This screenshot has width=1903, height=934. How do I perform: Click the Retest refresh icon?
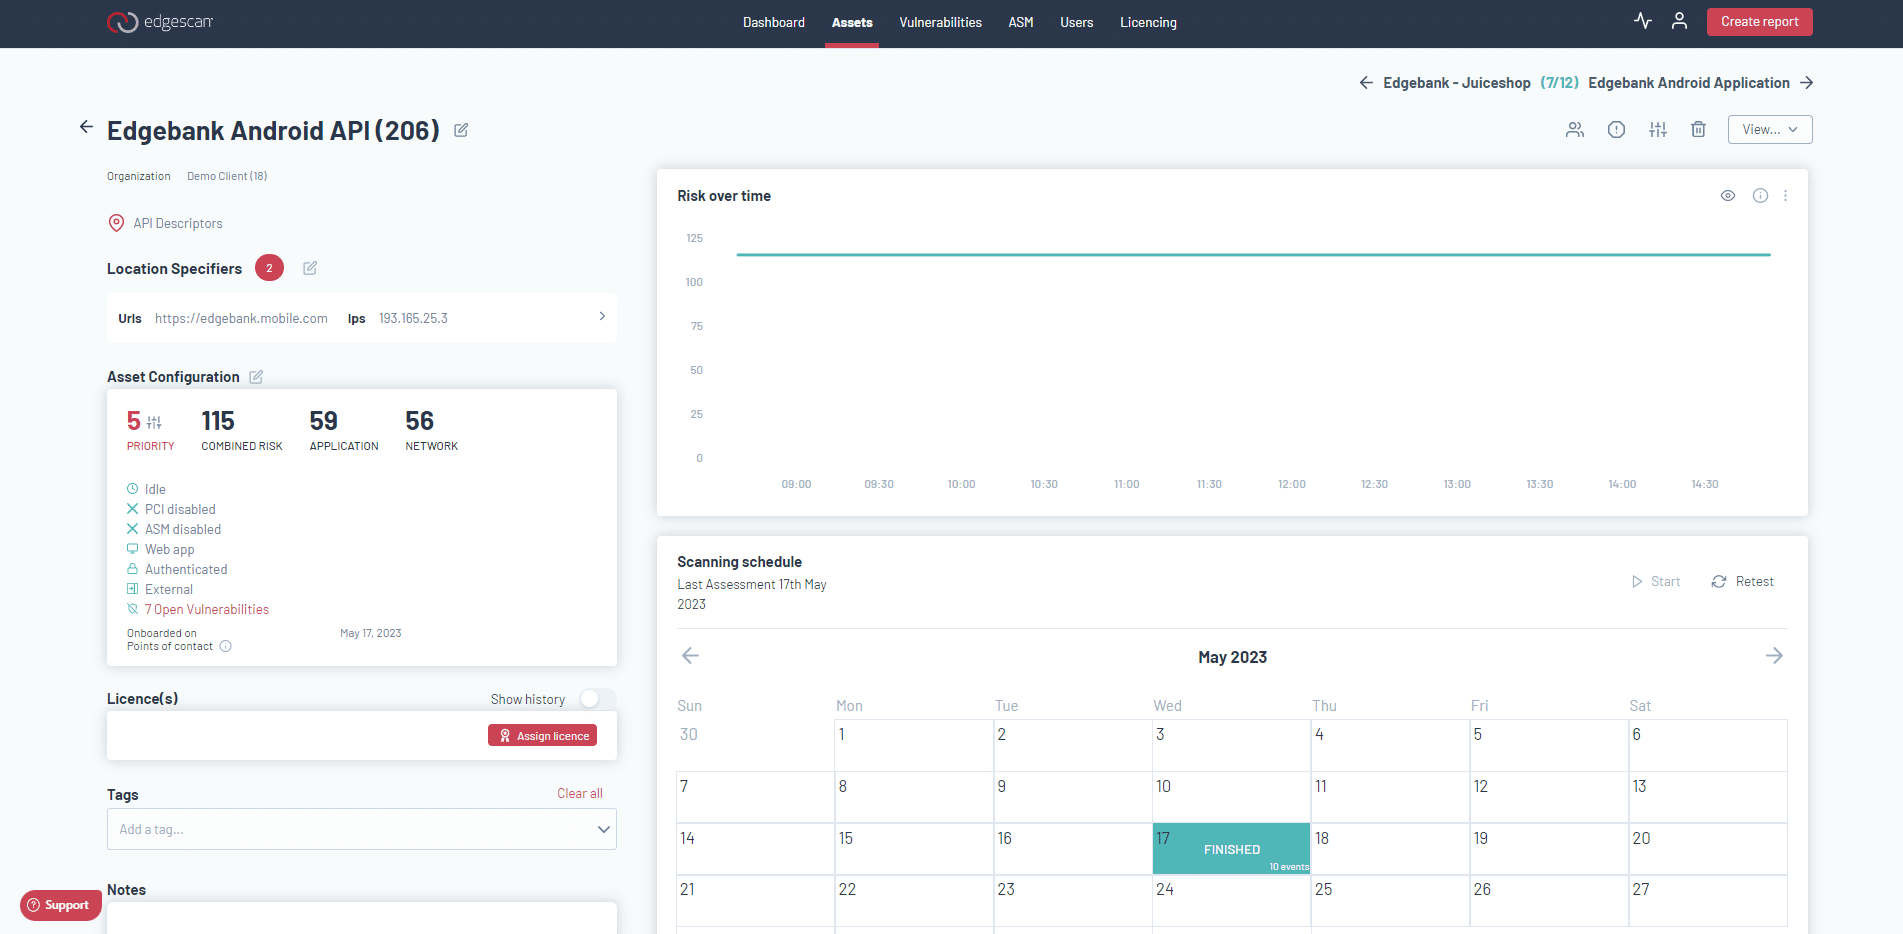(1719, 581)
